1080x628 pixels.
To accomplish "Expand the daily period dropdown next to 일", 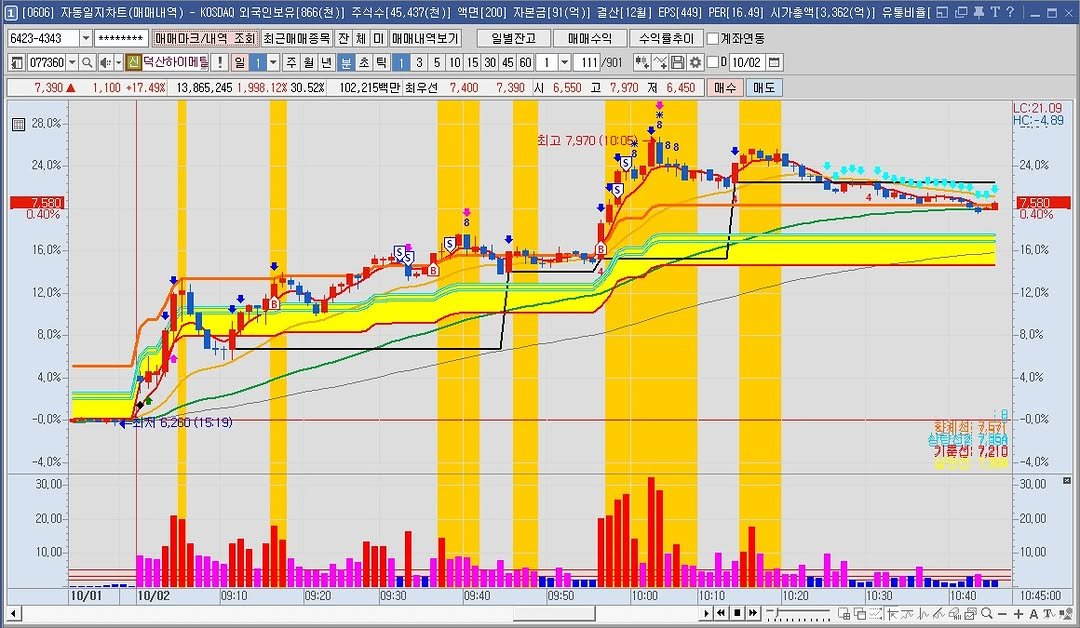I will tap(273, 62).
